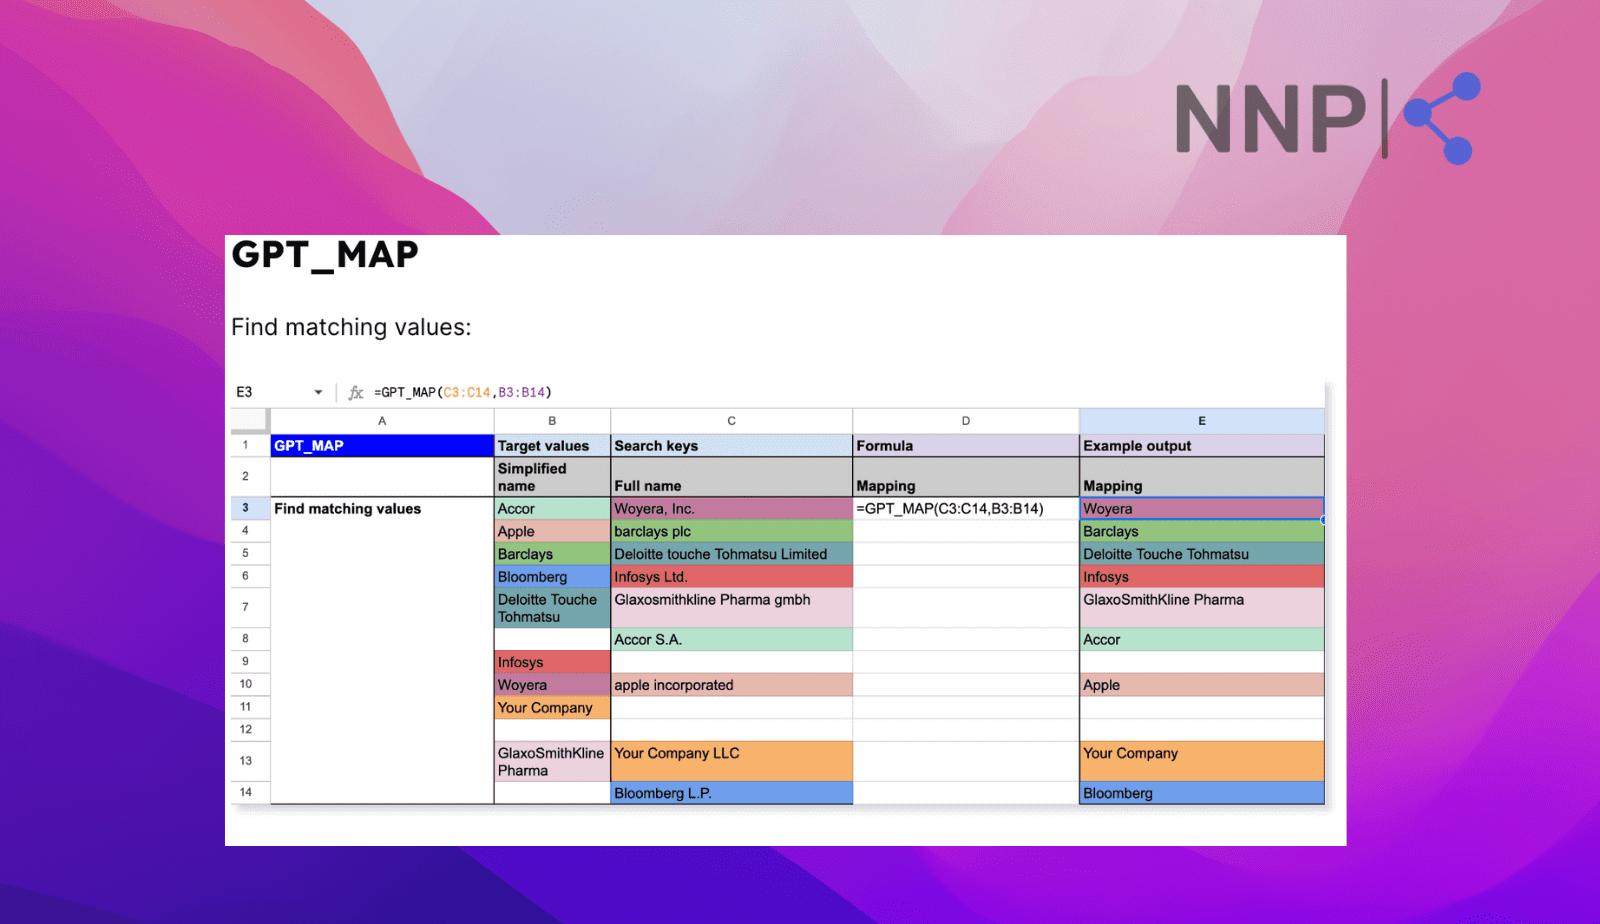The width and height of the screenshot is (1600, 924).
Task: Click the 'Example output' header cell
Action: tap(1202, 446)
